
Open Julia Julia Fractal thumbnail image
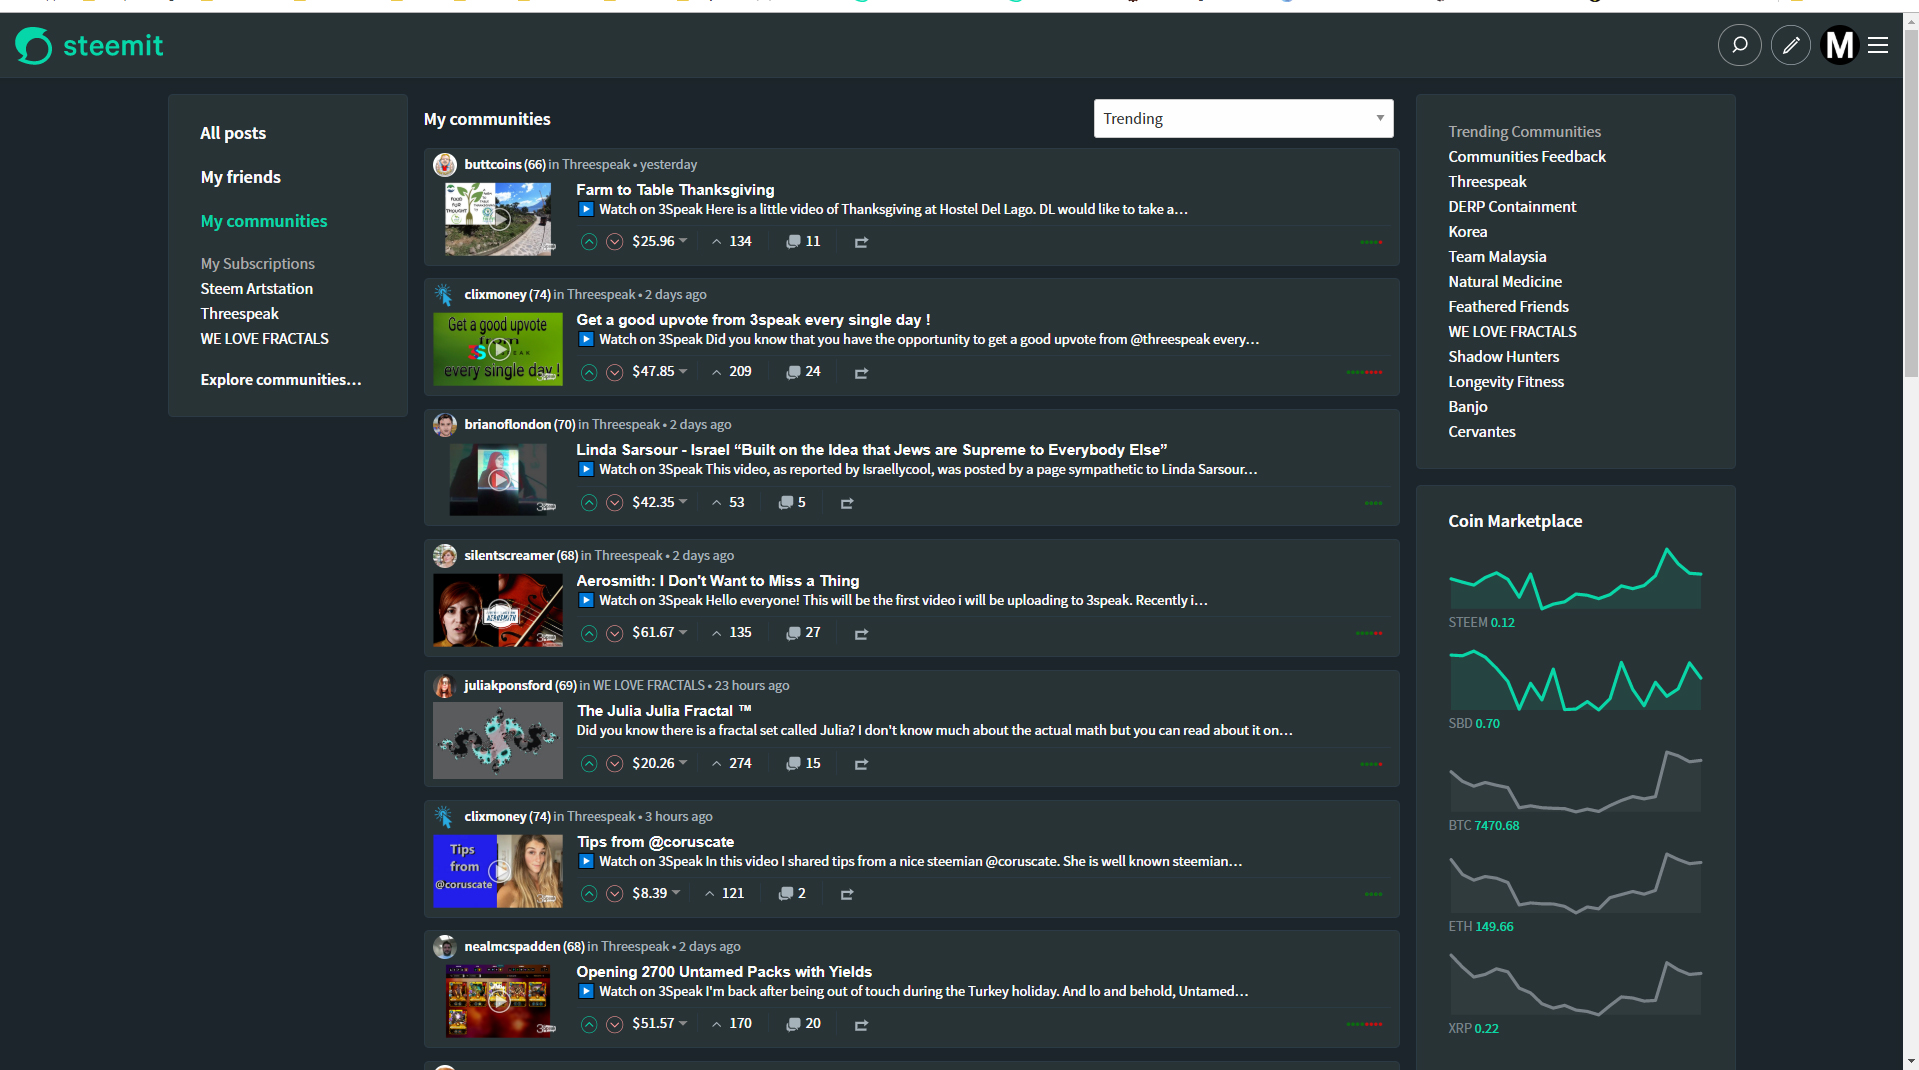point(498,740)
